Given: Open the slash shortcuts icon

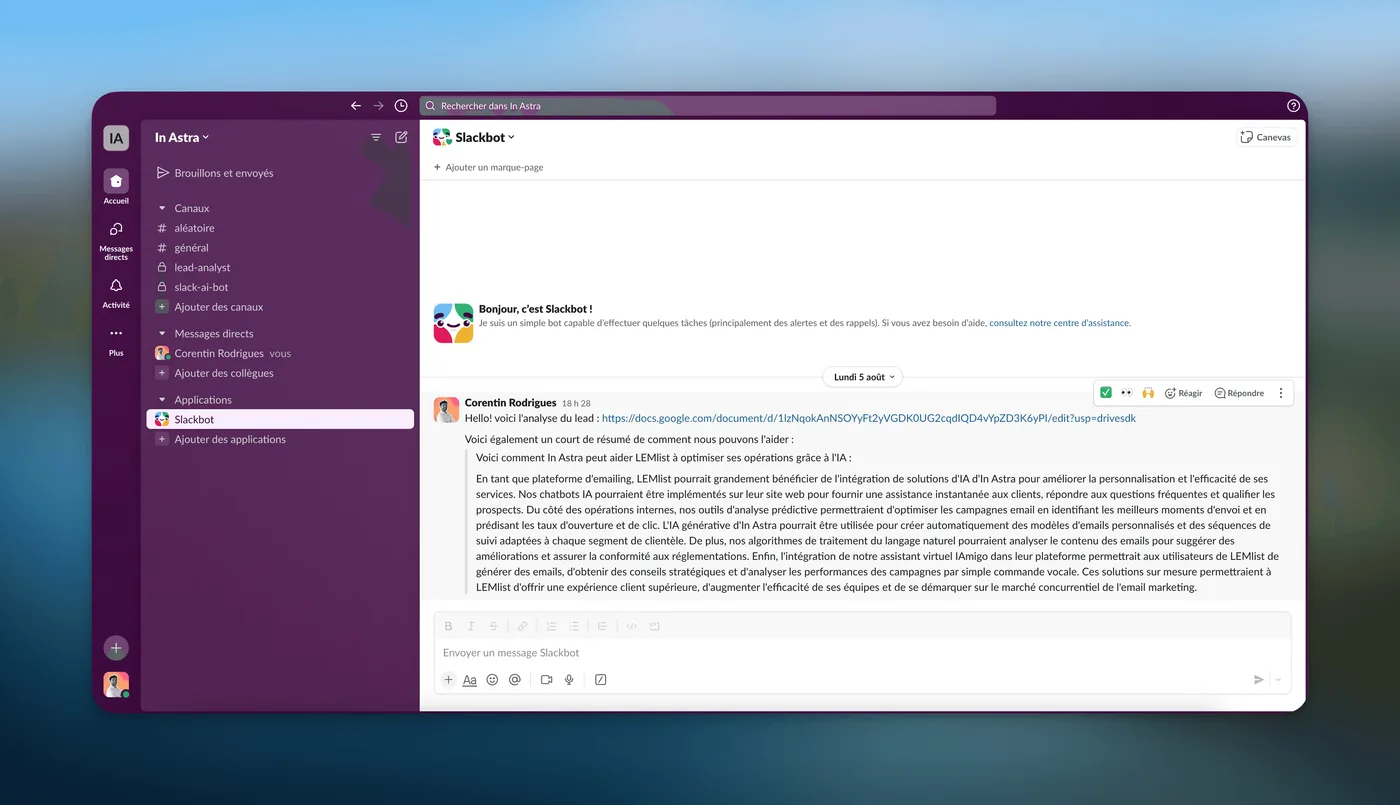Looking at the screenshot, I should point(600,679).
